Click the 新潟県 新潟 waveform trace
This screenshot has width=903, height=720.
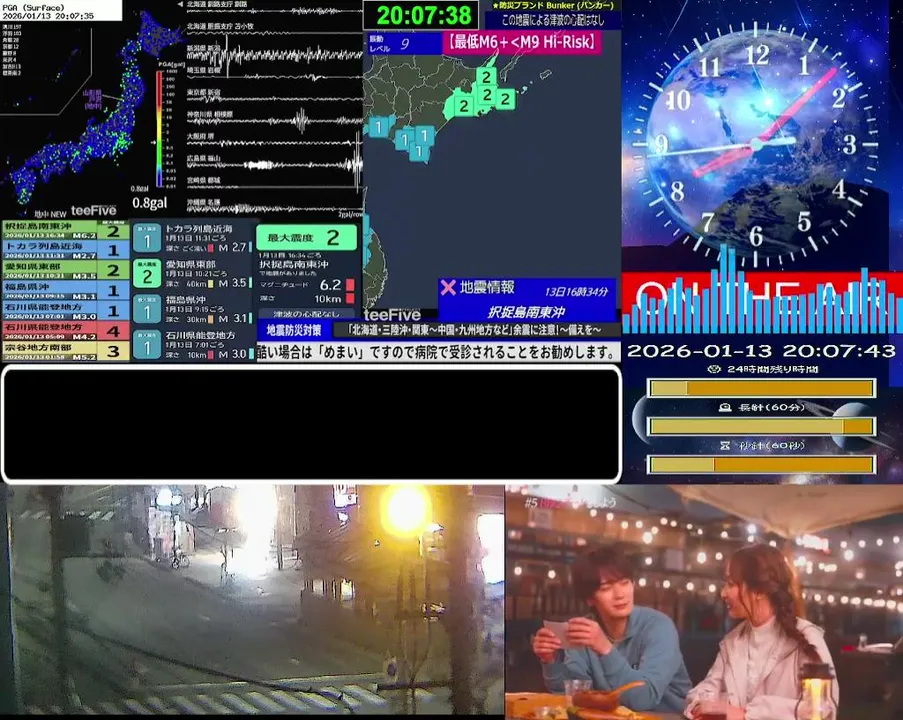274,55
